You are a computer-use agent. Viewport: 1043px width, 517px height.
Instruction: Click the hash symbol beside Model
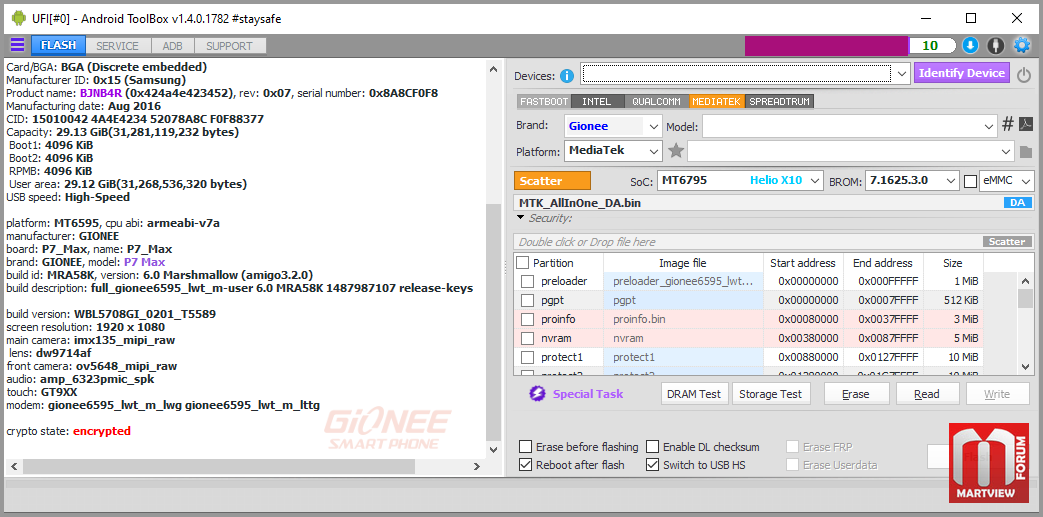1008,124
